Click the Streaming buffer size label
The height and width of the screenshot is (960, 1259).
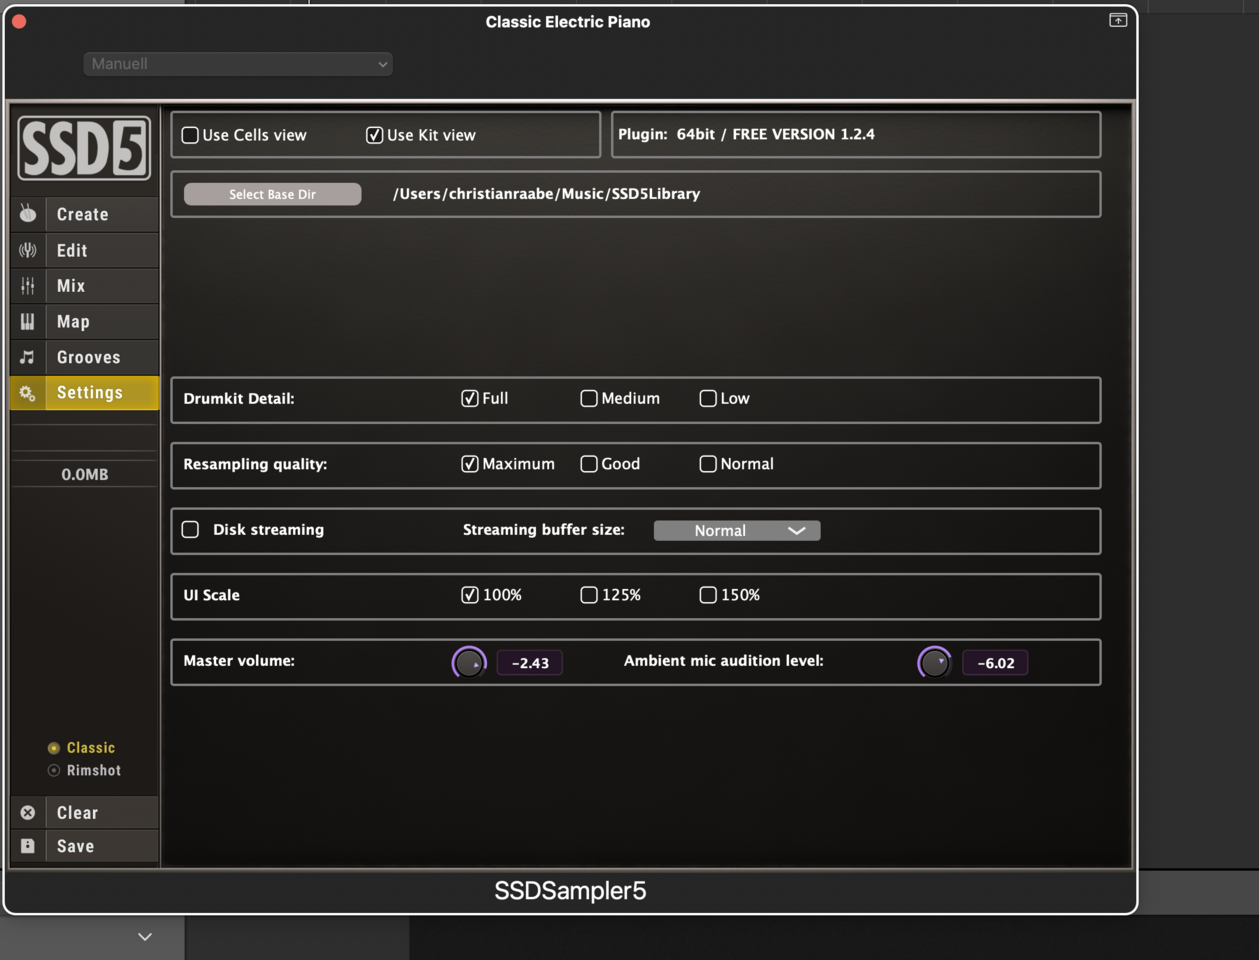point(544,530)
